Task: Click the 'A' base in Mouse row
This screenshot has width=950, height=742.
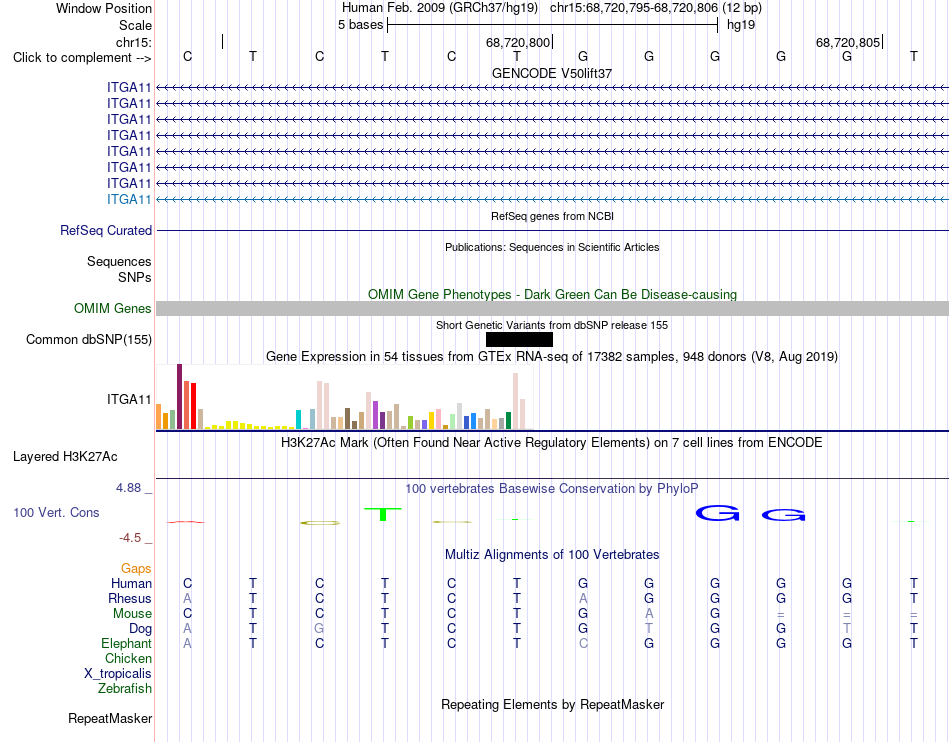Action: 649,614
